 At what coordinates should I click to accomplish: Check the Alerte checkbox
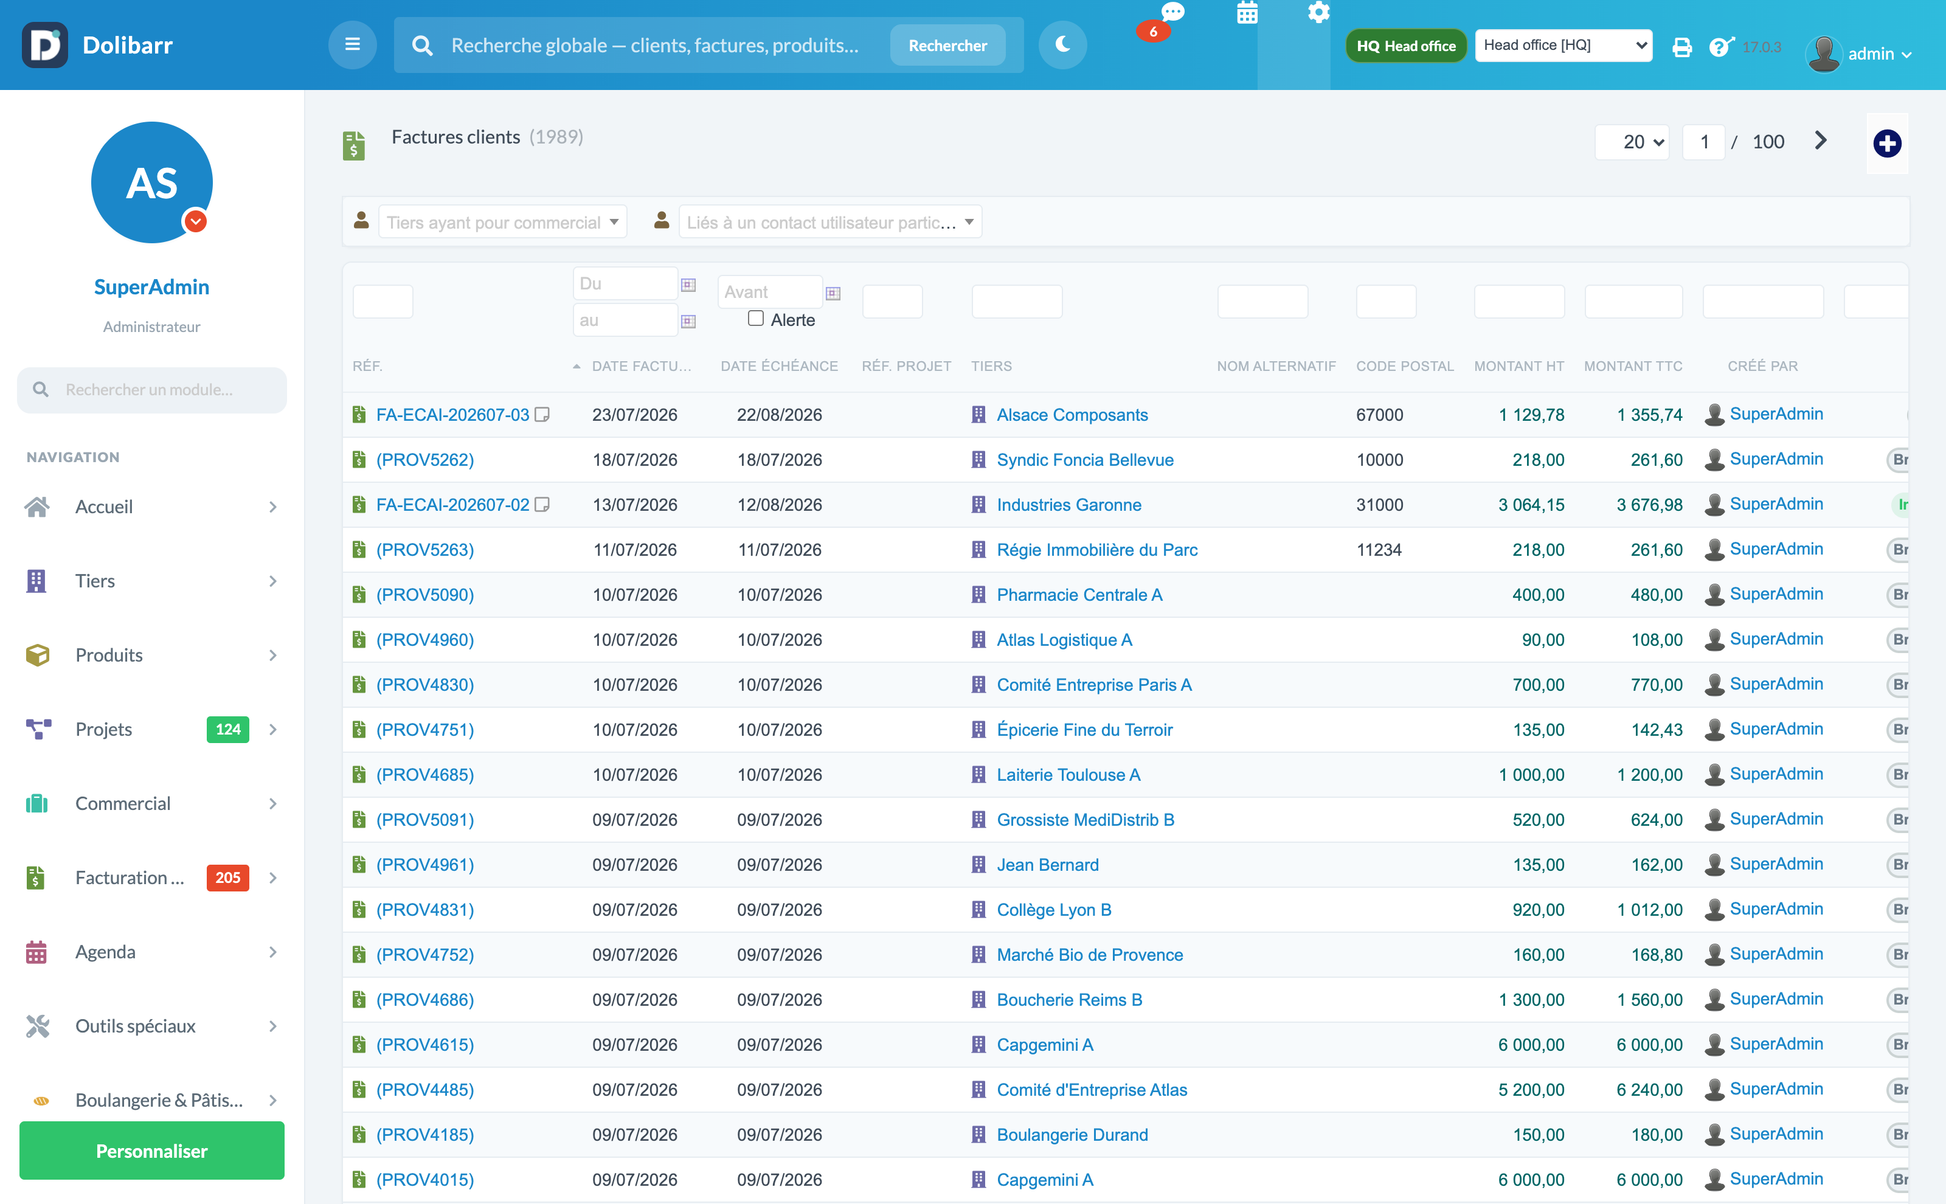pos(756,319)
